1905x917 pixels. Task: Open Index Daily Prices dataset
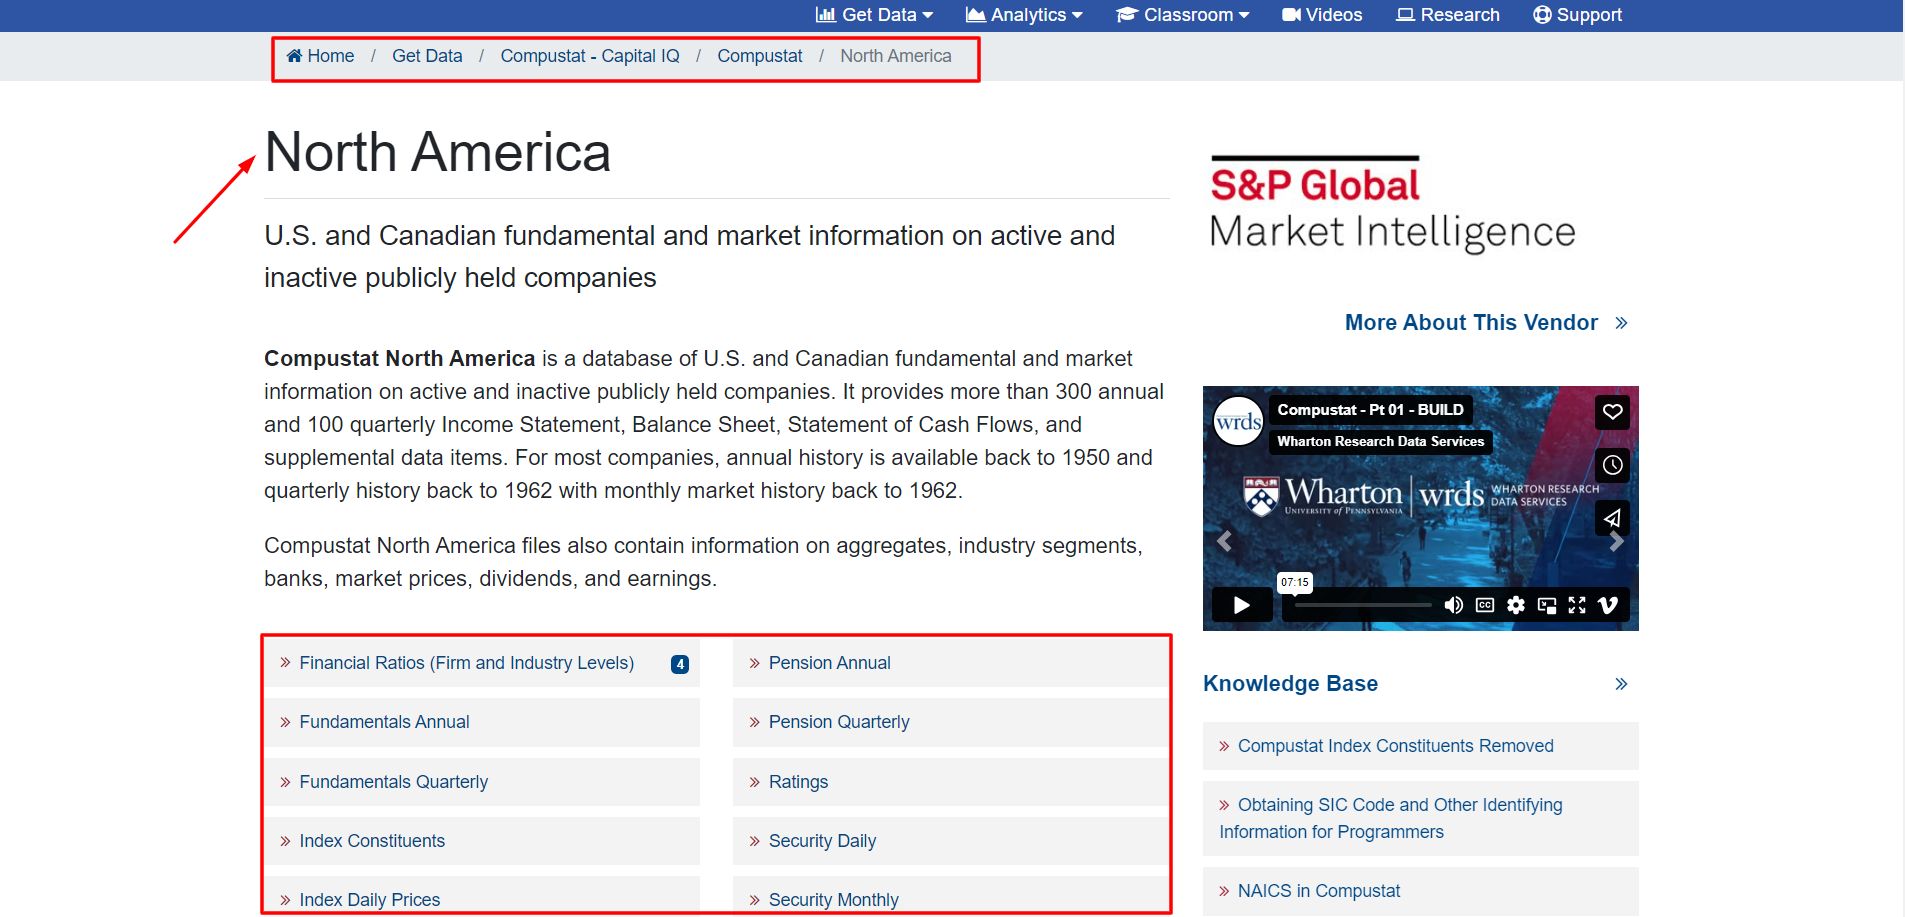coord(369,900)
